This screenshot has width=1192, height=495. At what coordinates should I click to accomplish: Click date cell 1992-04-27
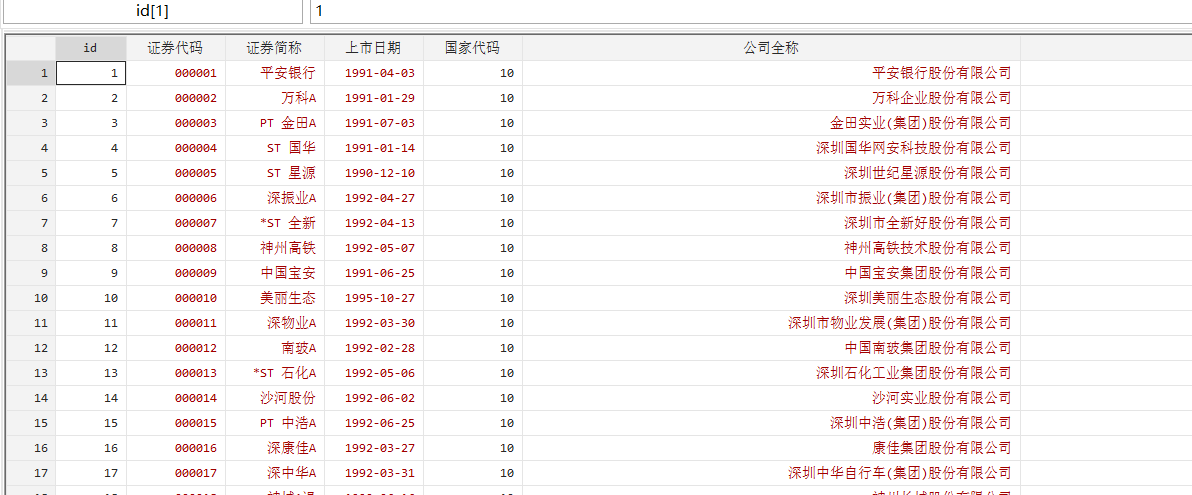pyautogui.click(x=373, y=198)
